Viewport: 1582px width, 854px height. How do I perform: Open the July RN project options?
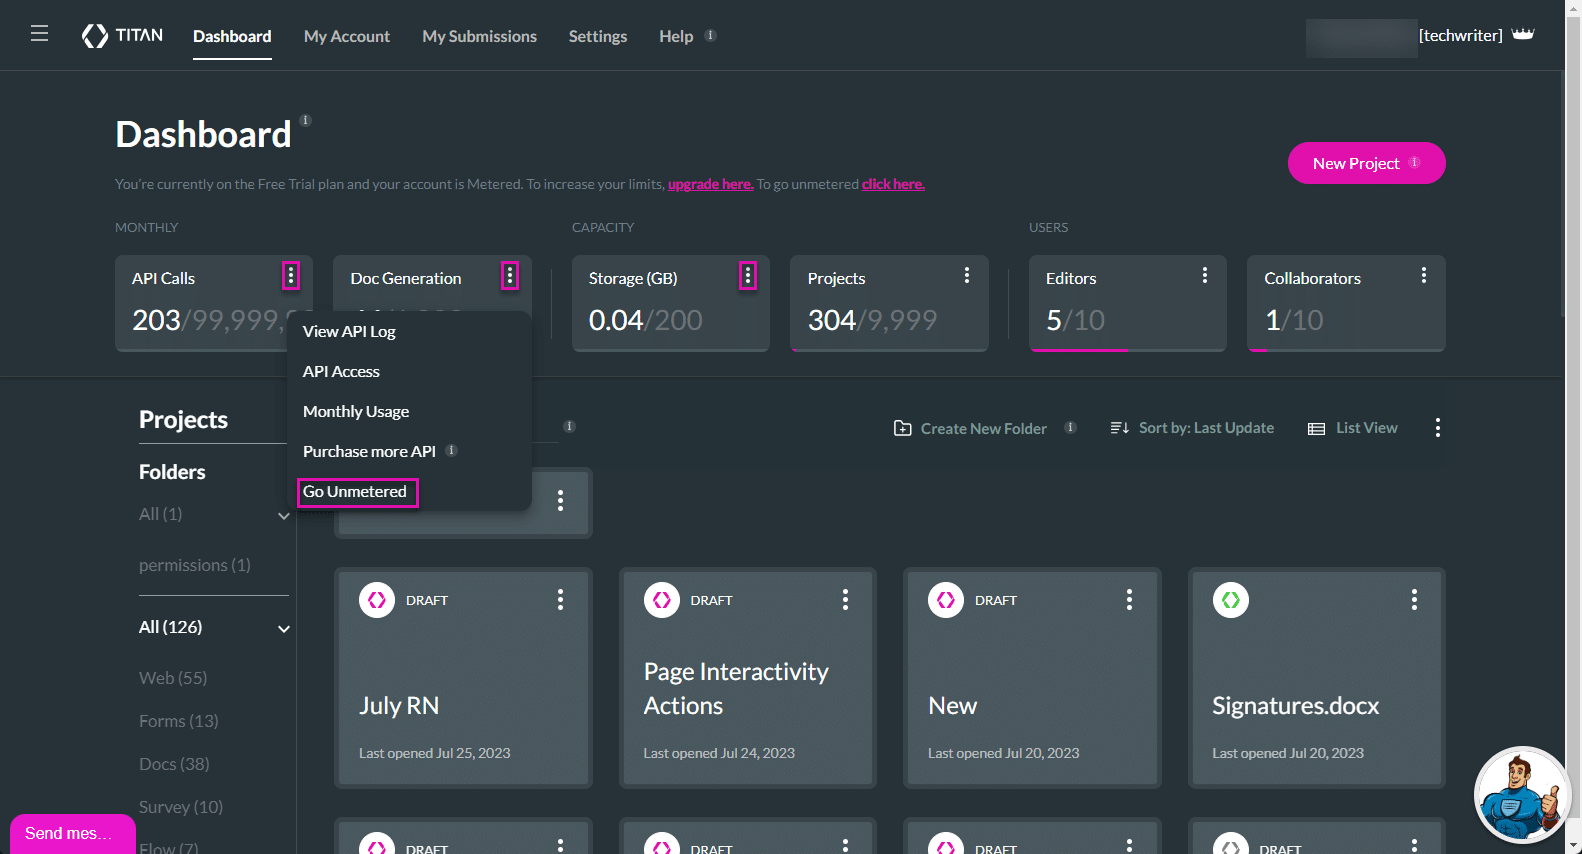pos(560,600)
